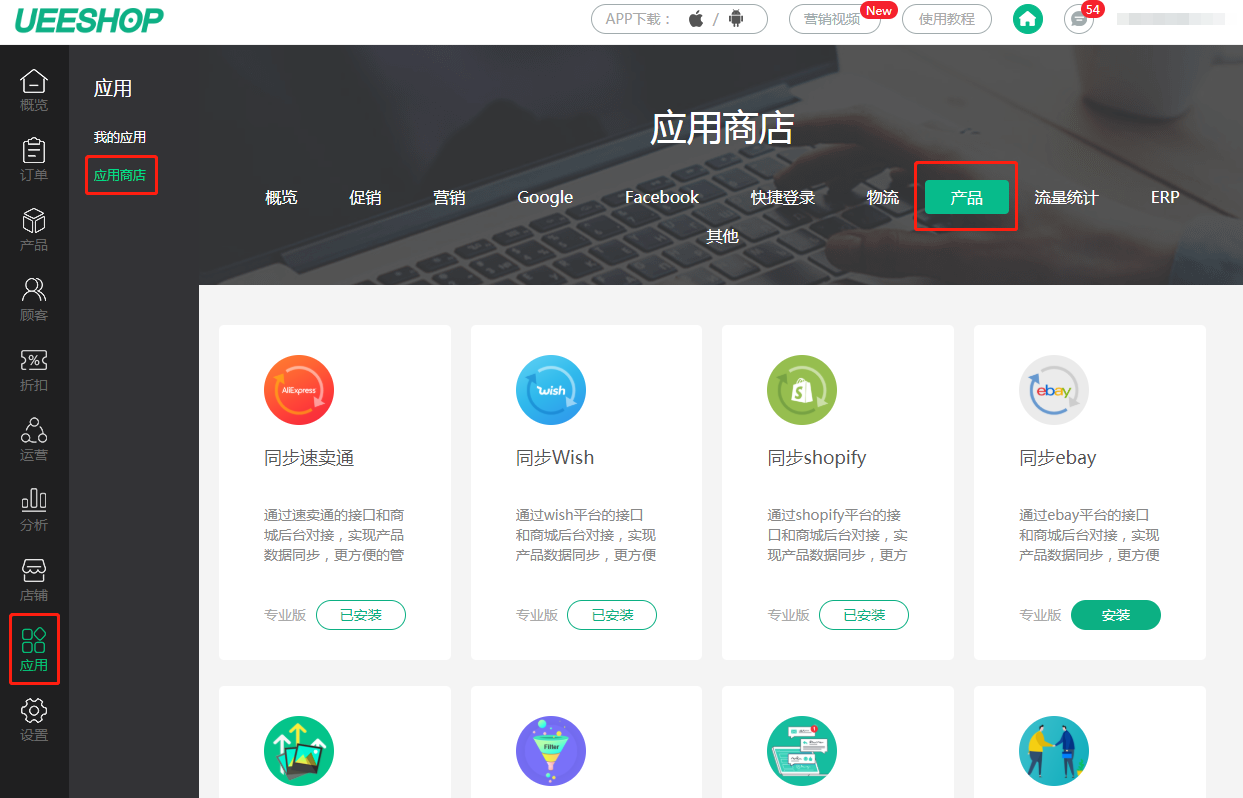Viewport: 1243px width, 798px height.
Task: Open 应用商店 in the submenu
Action: pos(120,175)
